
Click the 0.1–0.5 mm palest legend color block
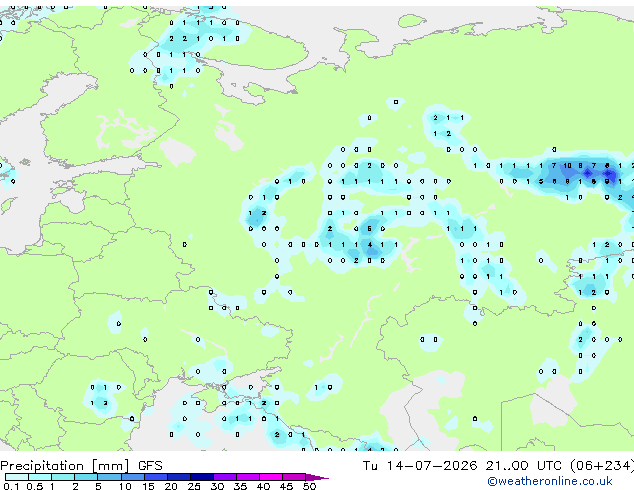pos(17,477)
